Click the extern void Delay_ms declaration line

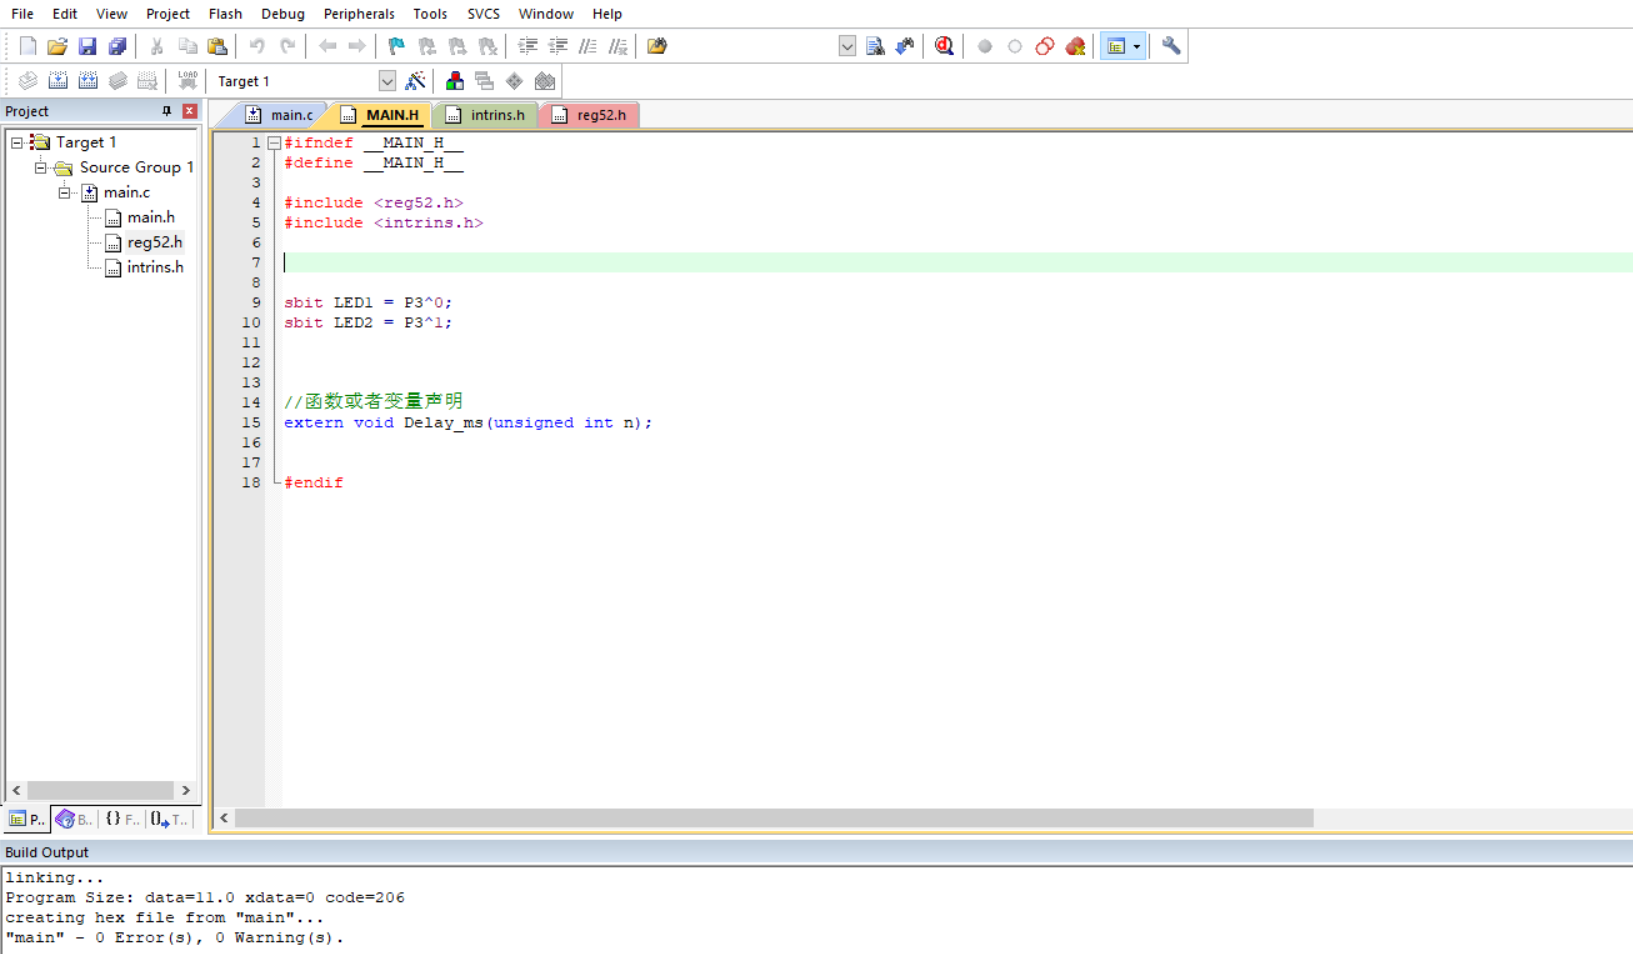(468, 423)
